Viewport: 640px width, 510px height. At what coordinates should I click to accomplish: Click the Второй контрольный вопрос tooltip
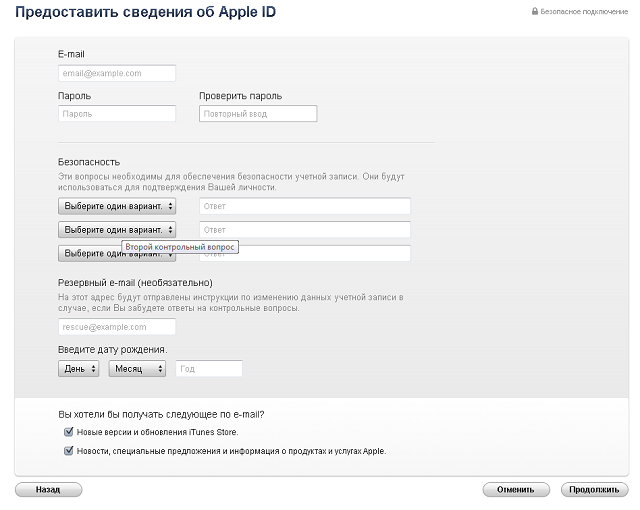tap(180, 247)
